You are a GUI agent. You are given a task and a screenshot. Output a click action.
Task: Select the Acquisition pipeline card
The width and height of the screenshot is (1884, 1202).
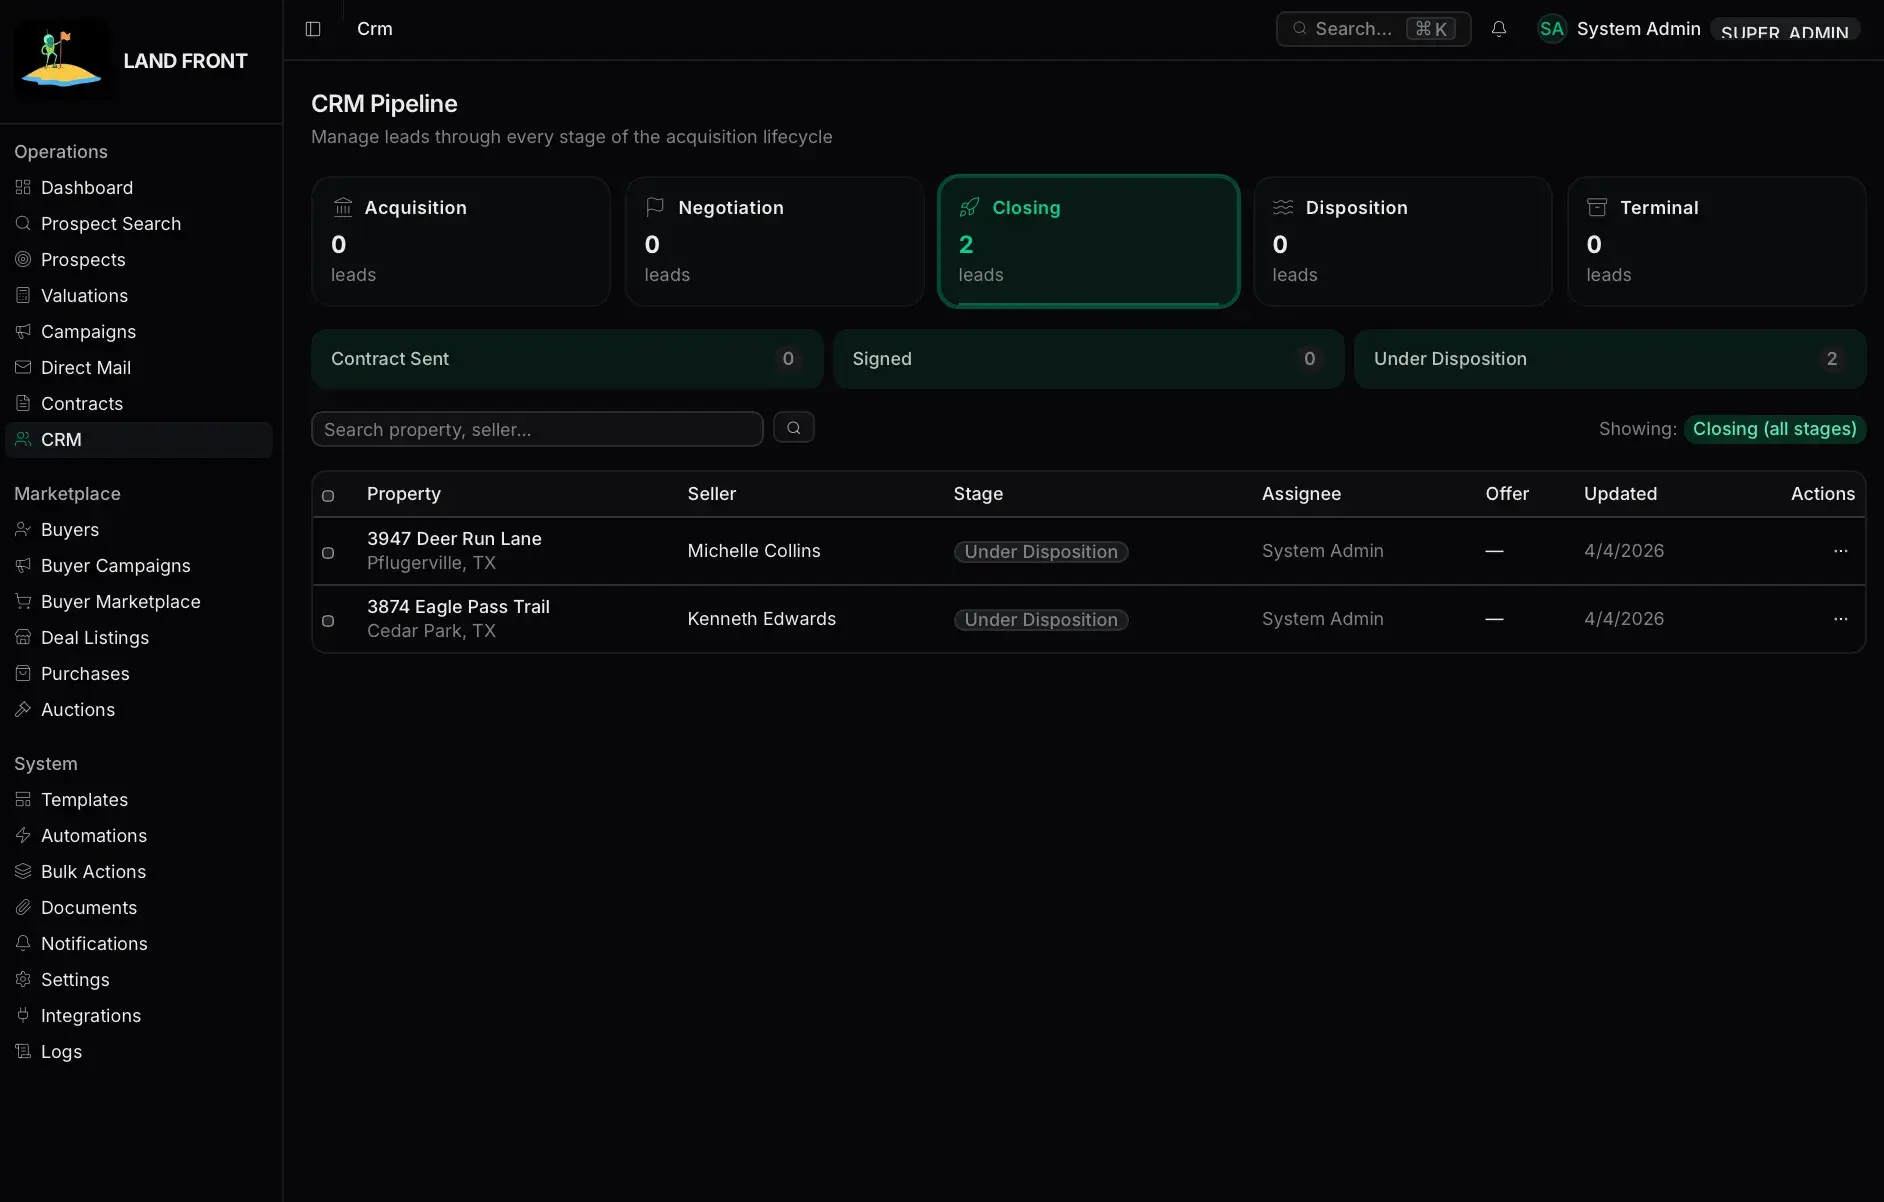(x=461, y=242)
